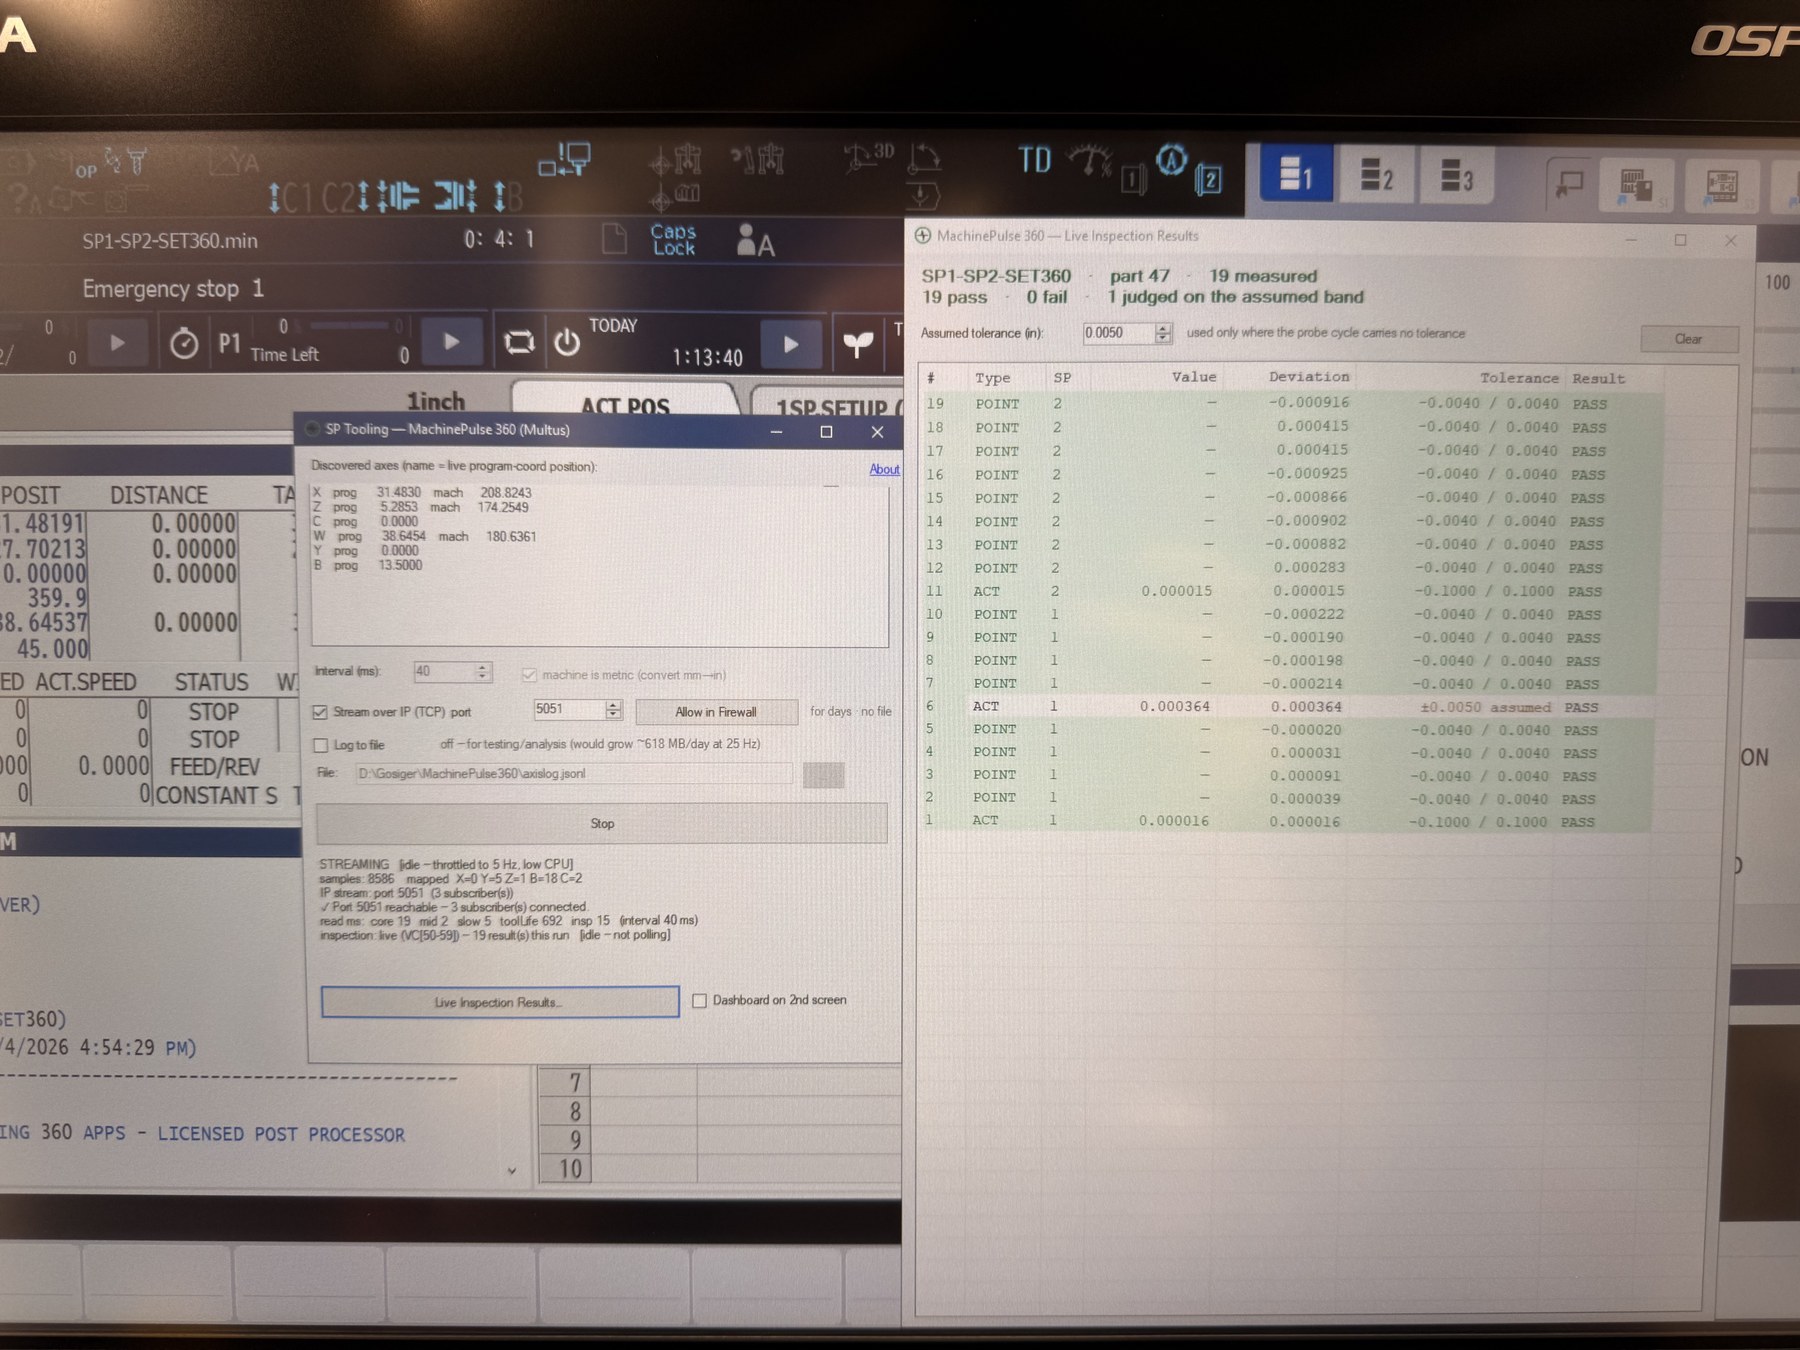Click the loop repeat cycle icon

click(x=519, y=343)
